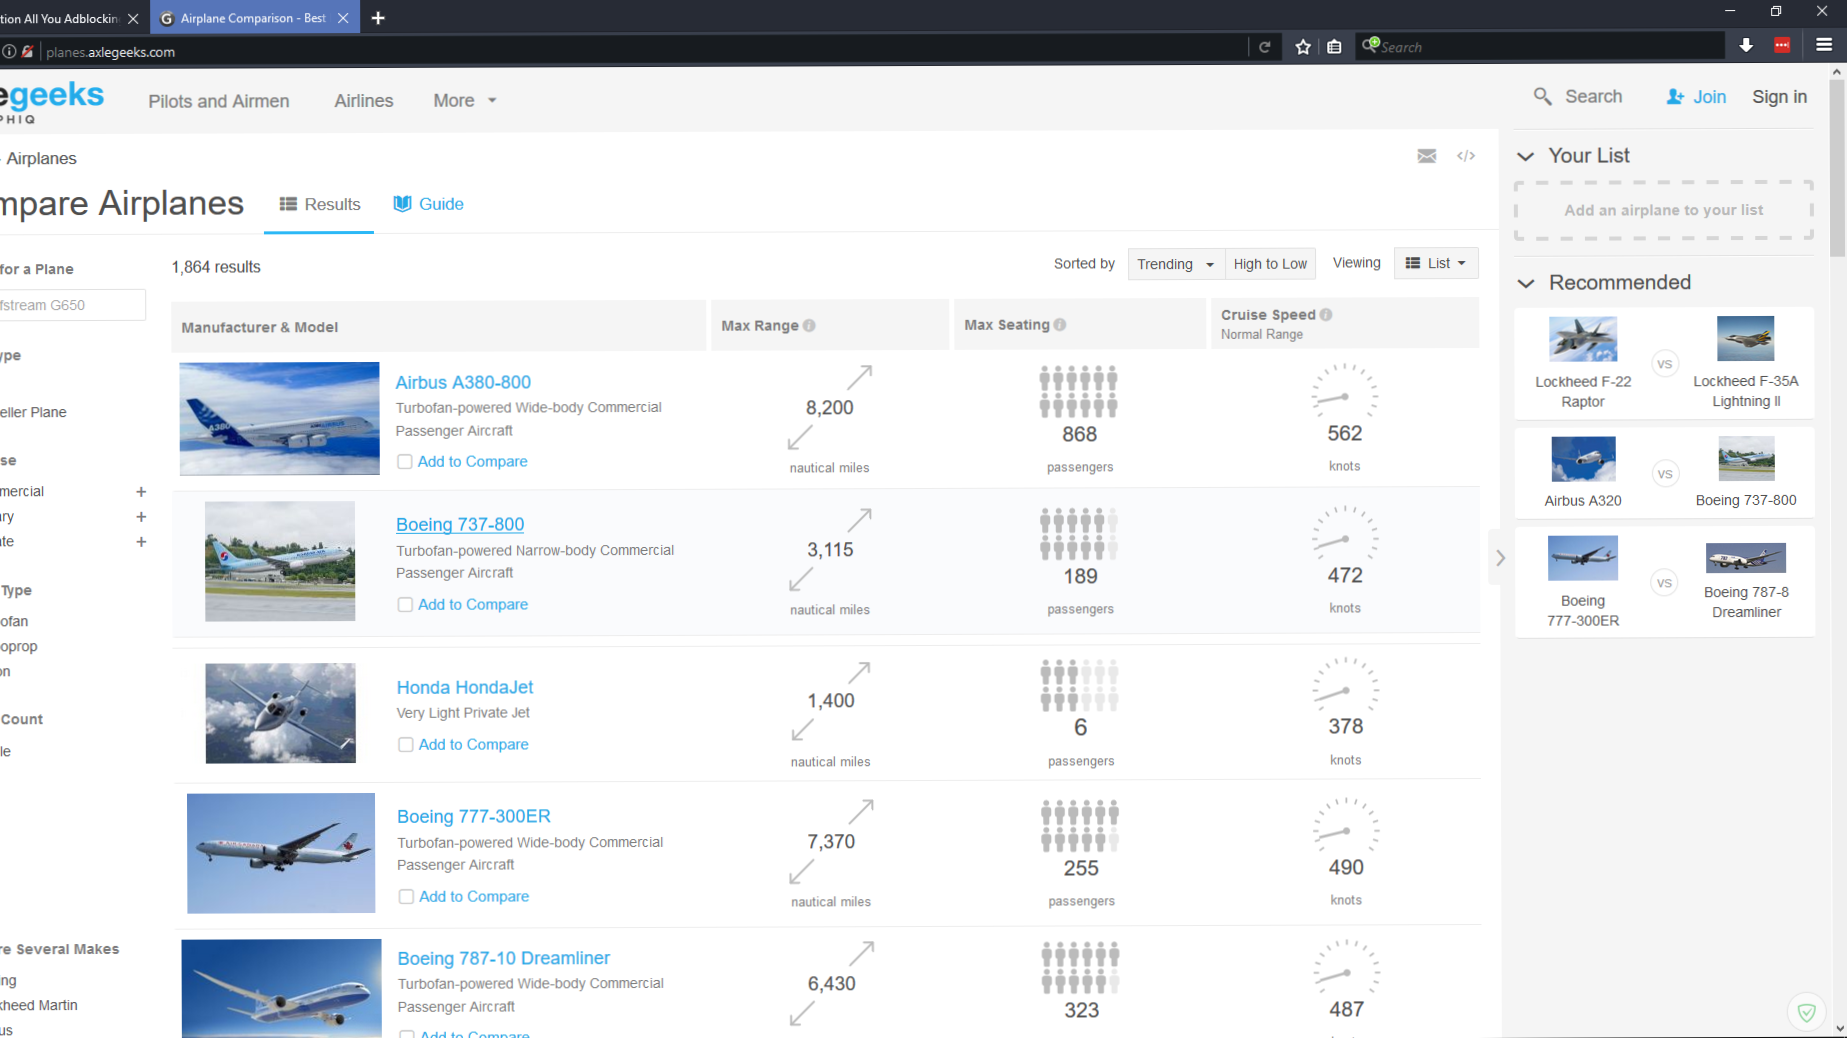This screenshot has width=1847, height=1038.
Task: Open the More navigation dropdown
Action: (x=465, y=101)
